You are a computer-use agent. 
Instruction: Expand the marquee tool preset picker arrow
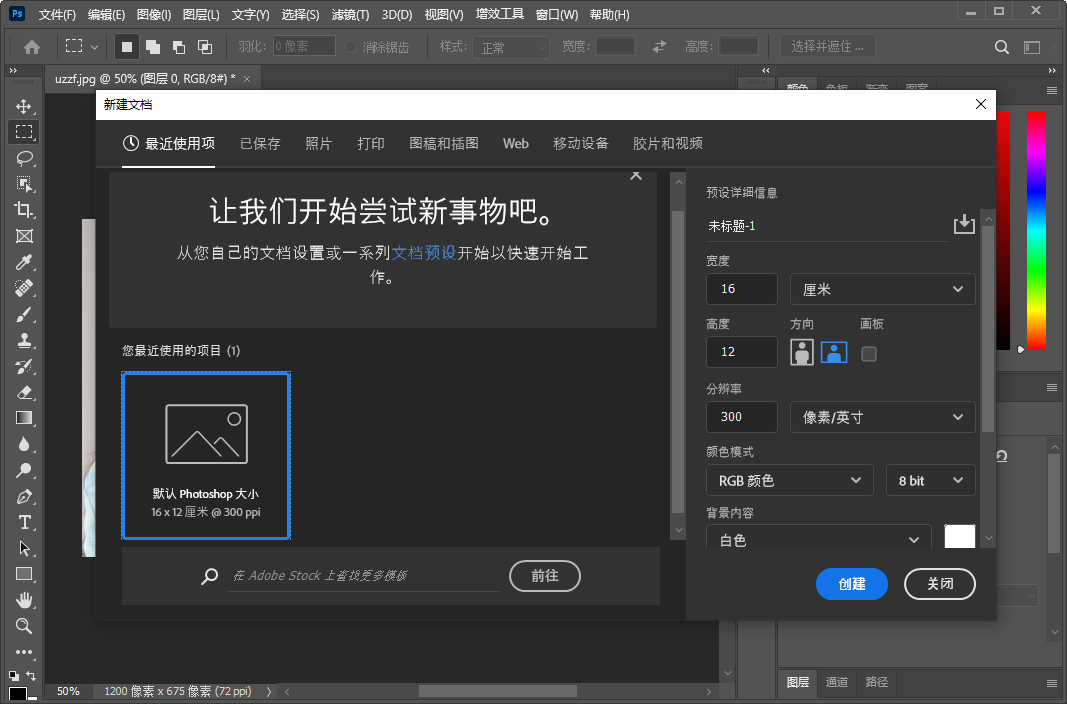[x=95, y=47]
